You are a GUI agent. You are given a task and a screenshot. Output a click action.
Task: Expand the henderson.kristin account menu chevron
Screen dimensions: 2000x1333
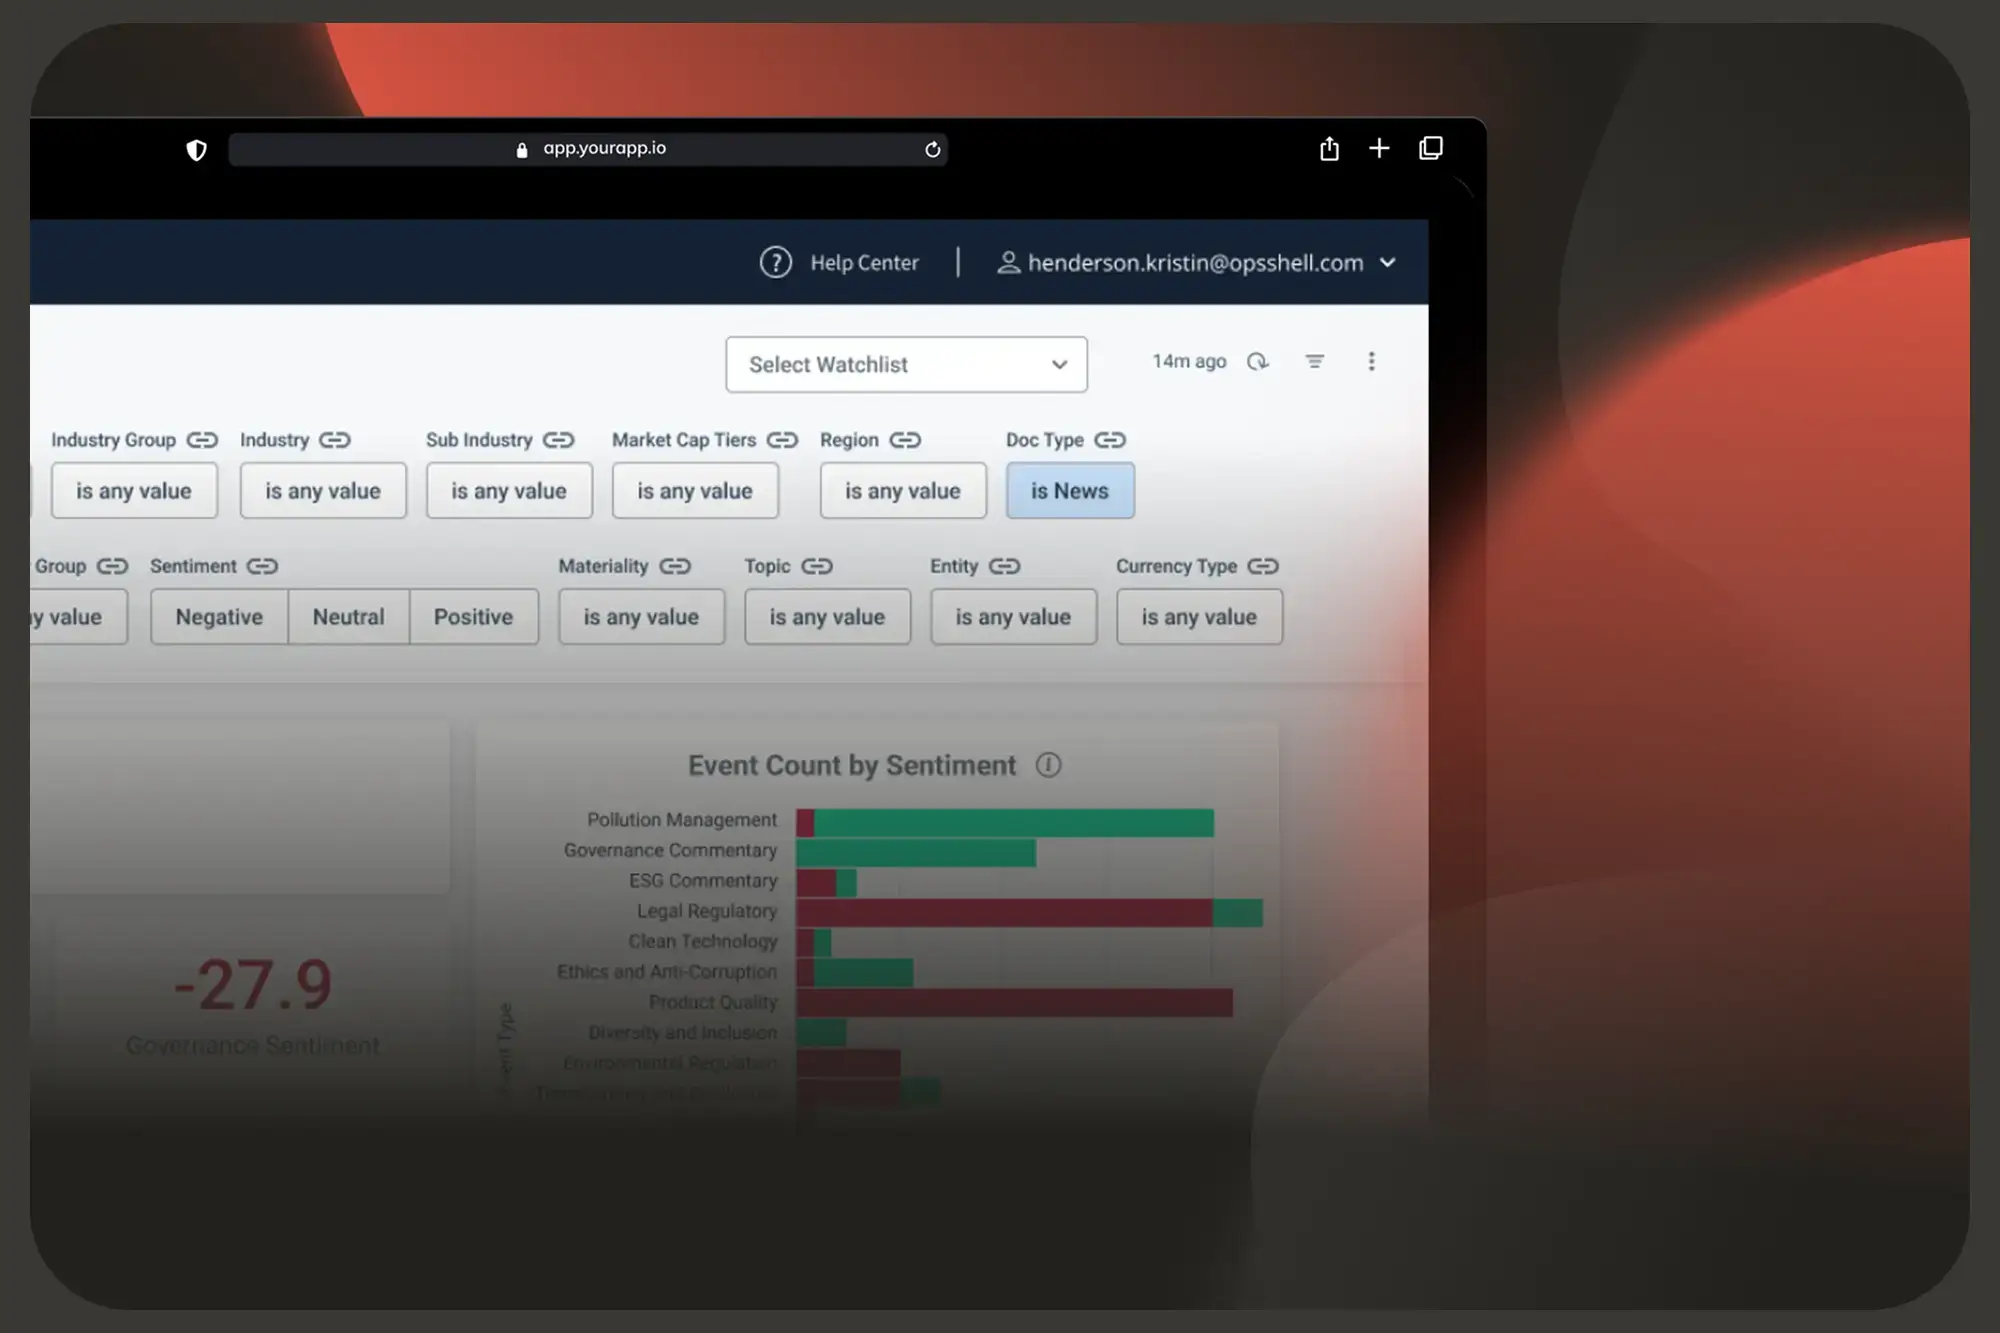pos(1388,262)
